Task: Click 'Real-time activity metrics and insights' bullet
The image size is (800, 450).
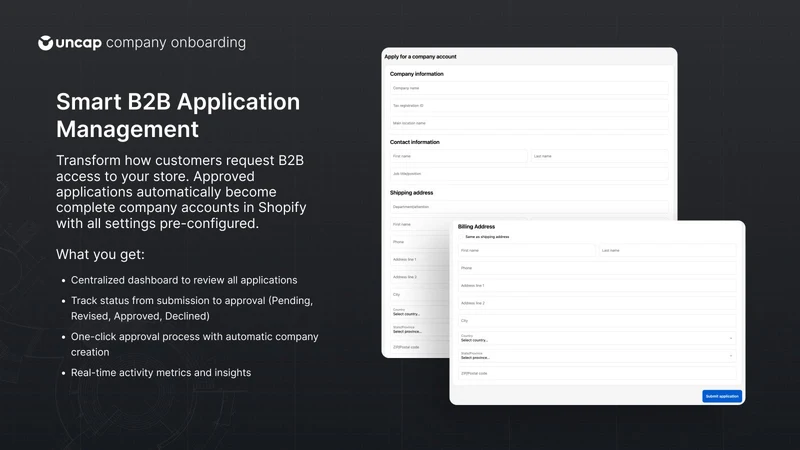Action: [161, 372]
